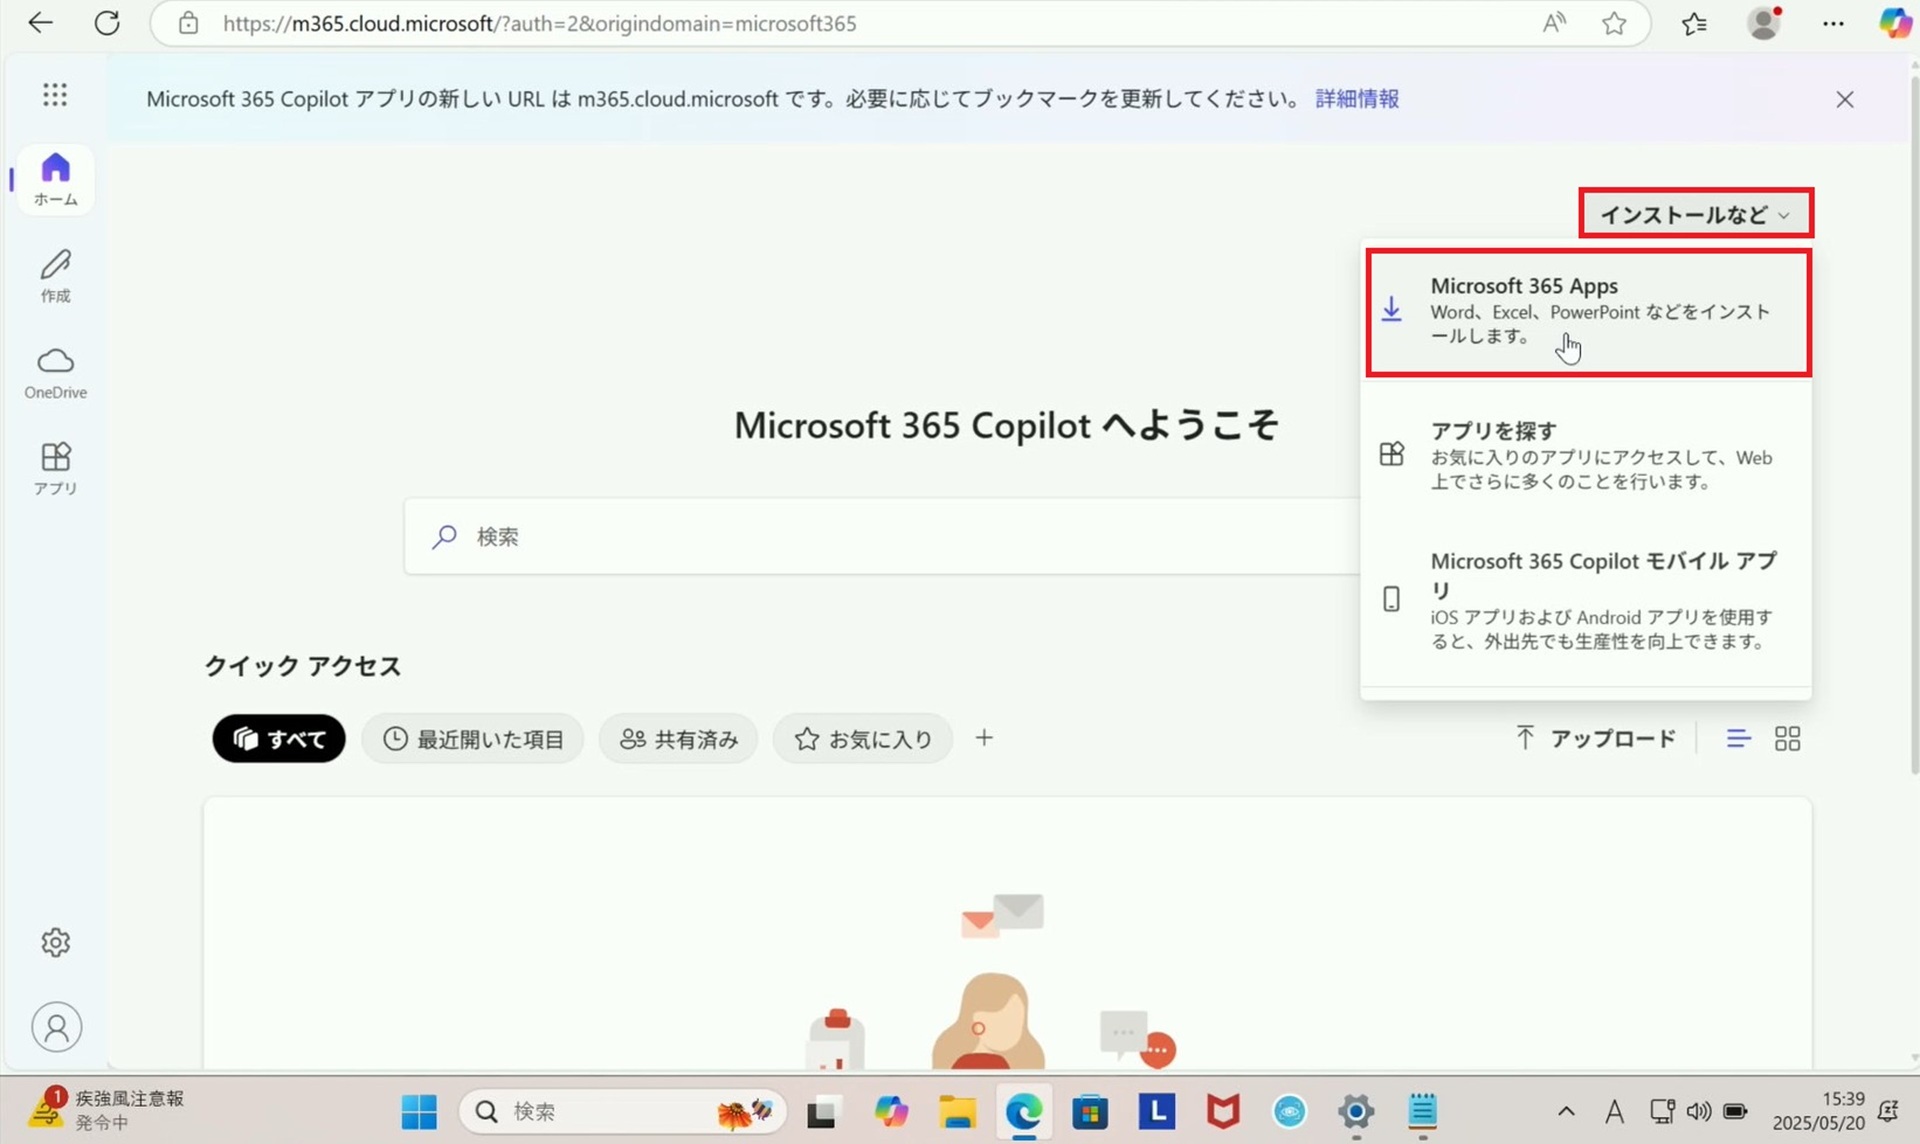Viewport: 1920px width, 1144px height.
Task: Select Microsoft 365 Copilot モバイル アプリ entry
Action: (1586, 600)
